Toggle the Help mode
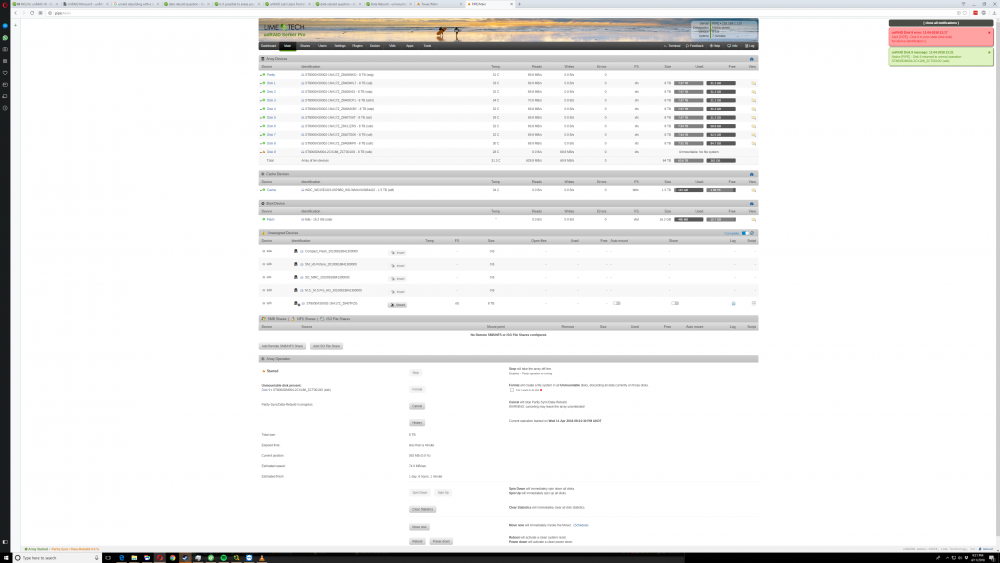This screenshot has width=1000, height=563. click(715, 46)
